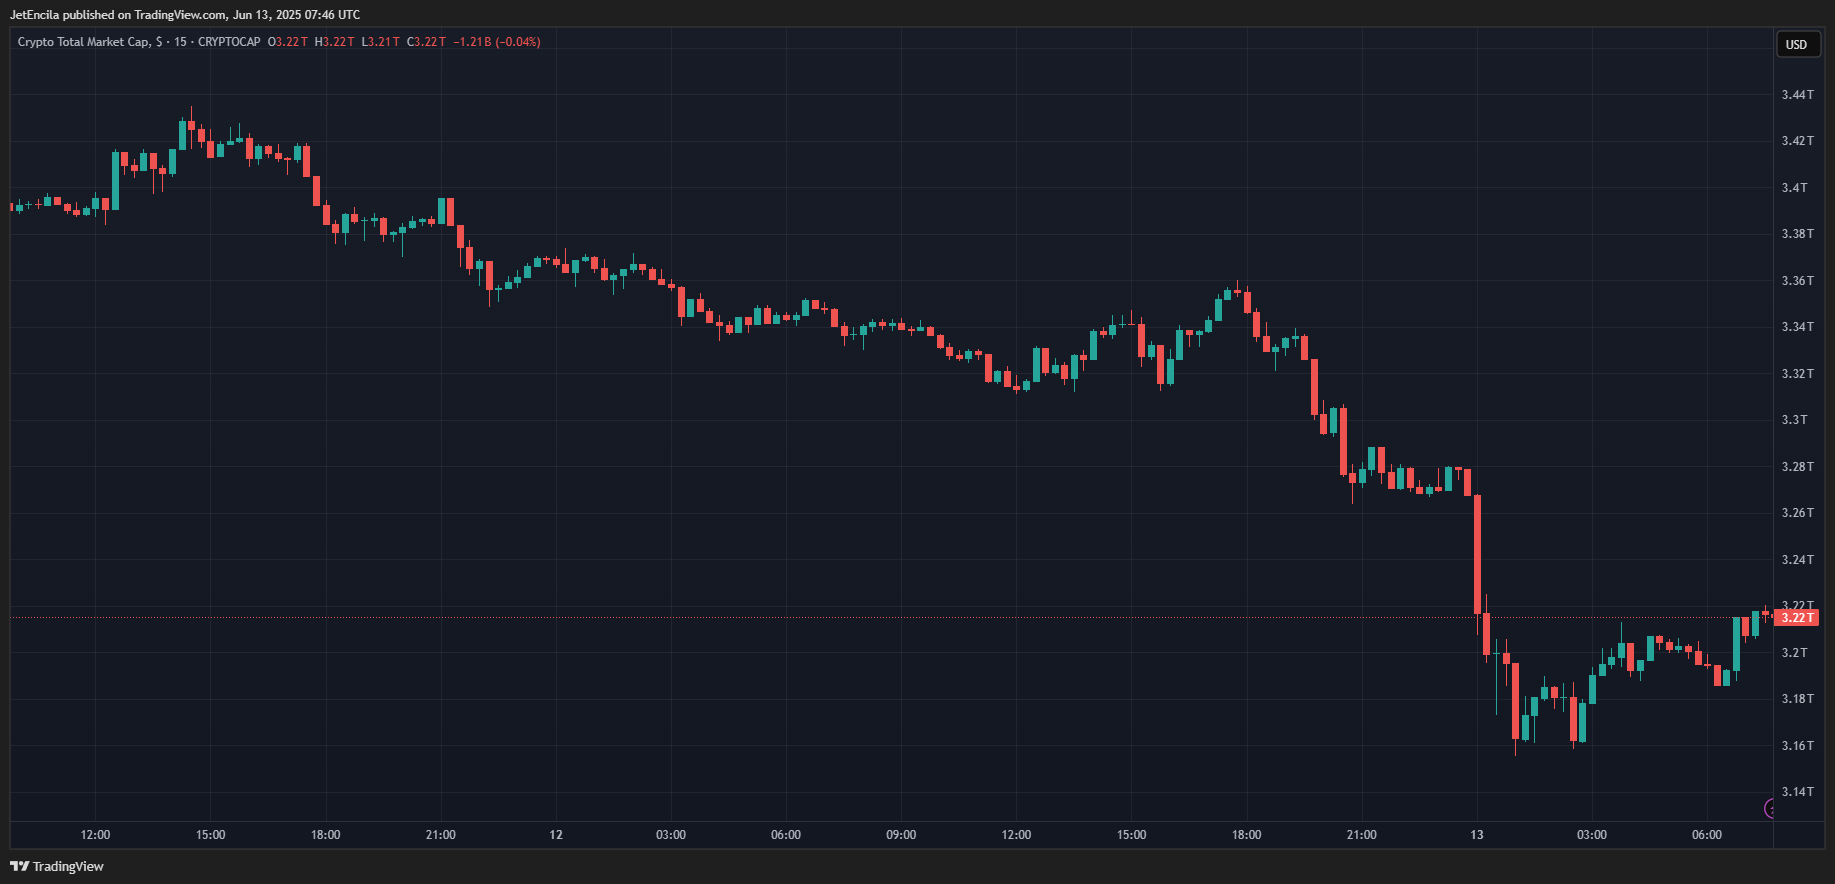Click the JetEncila author name

[34, 15]
